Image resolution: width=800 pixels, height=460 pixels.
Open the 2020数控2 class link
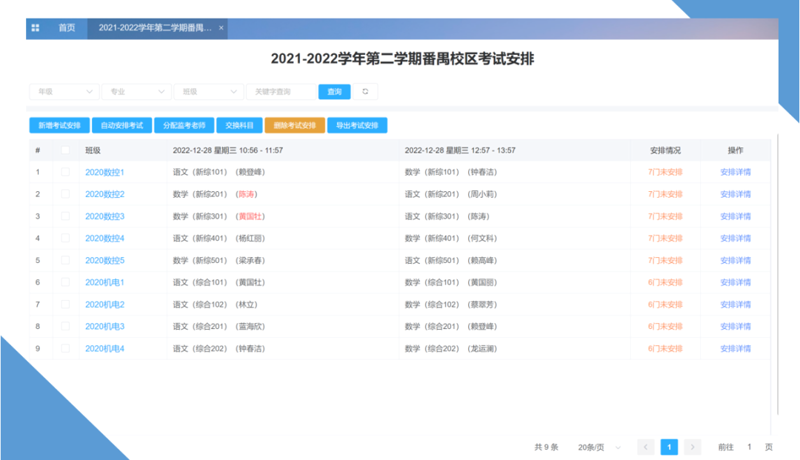pos(105,194)
